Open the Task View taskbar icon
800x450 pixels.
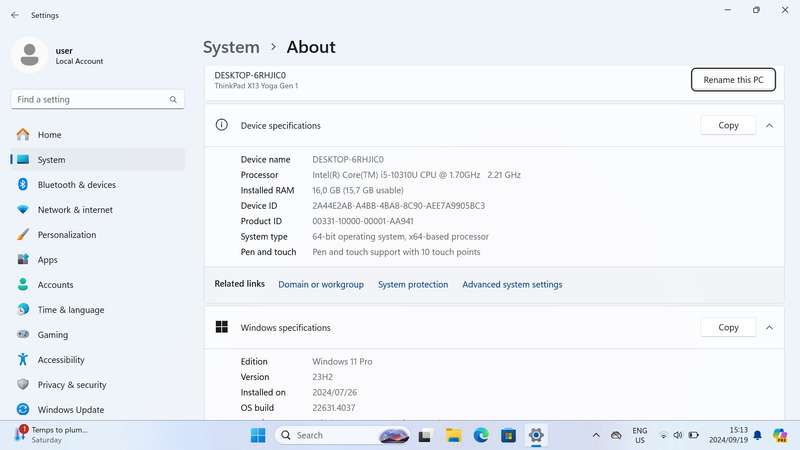pos(424,436)
